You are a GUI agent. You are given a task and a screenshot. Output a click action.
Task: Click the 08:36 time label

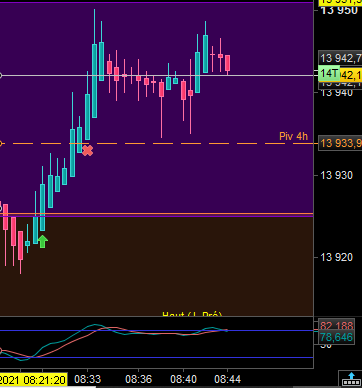coord(138,379)
